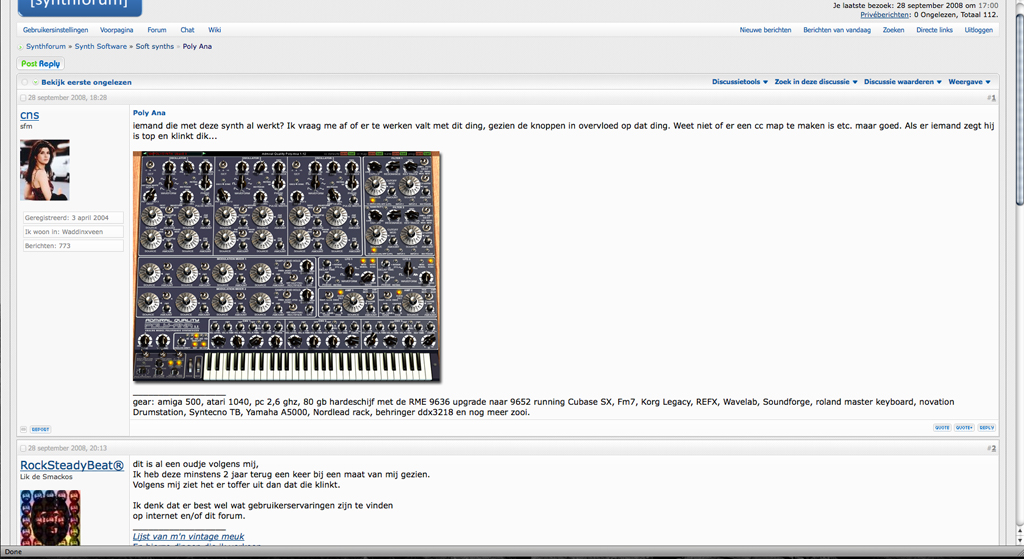1024x559 pixels.
Task: Click the Poly Ana synth screenshot image
Action: click(287, 266)
